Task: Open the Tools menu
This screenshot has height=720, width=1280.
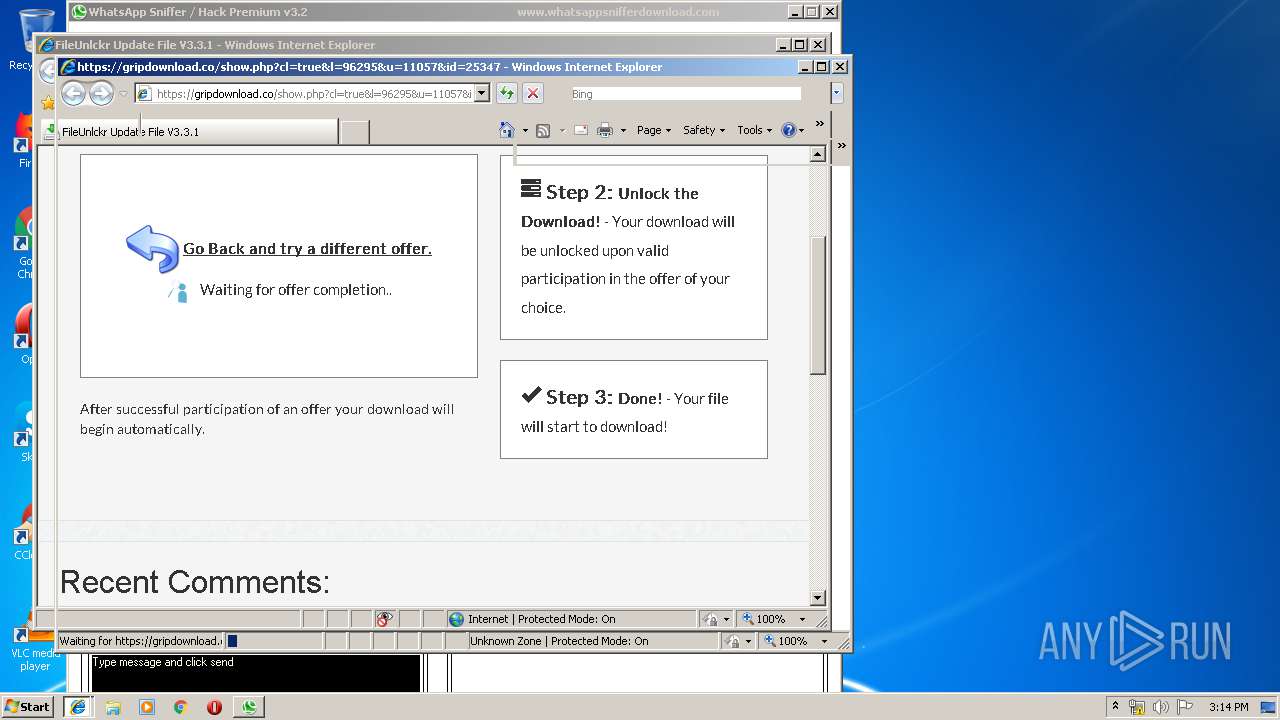Action: (x=754, y=130)
